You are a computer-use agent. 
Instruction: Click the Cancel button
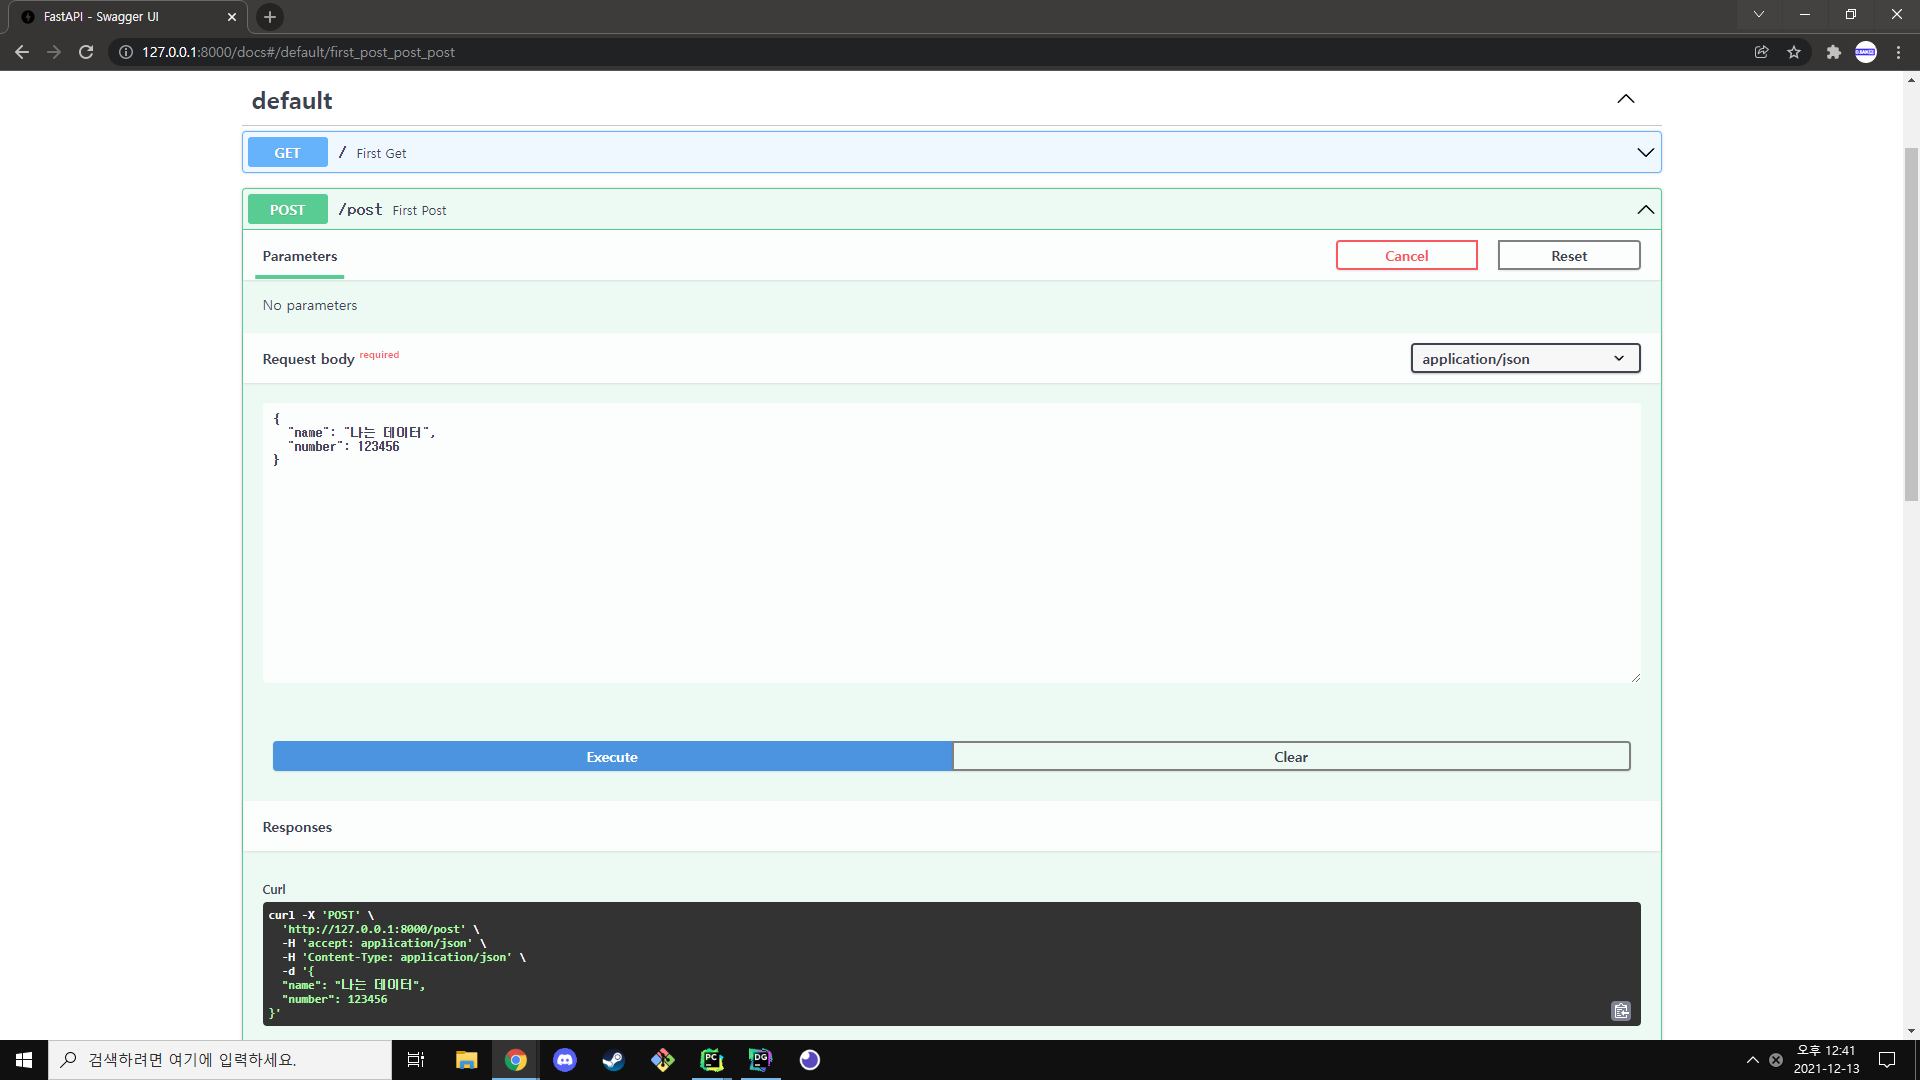1406,256
